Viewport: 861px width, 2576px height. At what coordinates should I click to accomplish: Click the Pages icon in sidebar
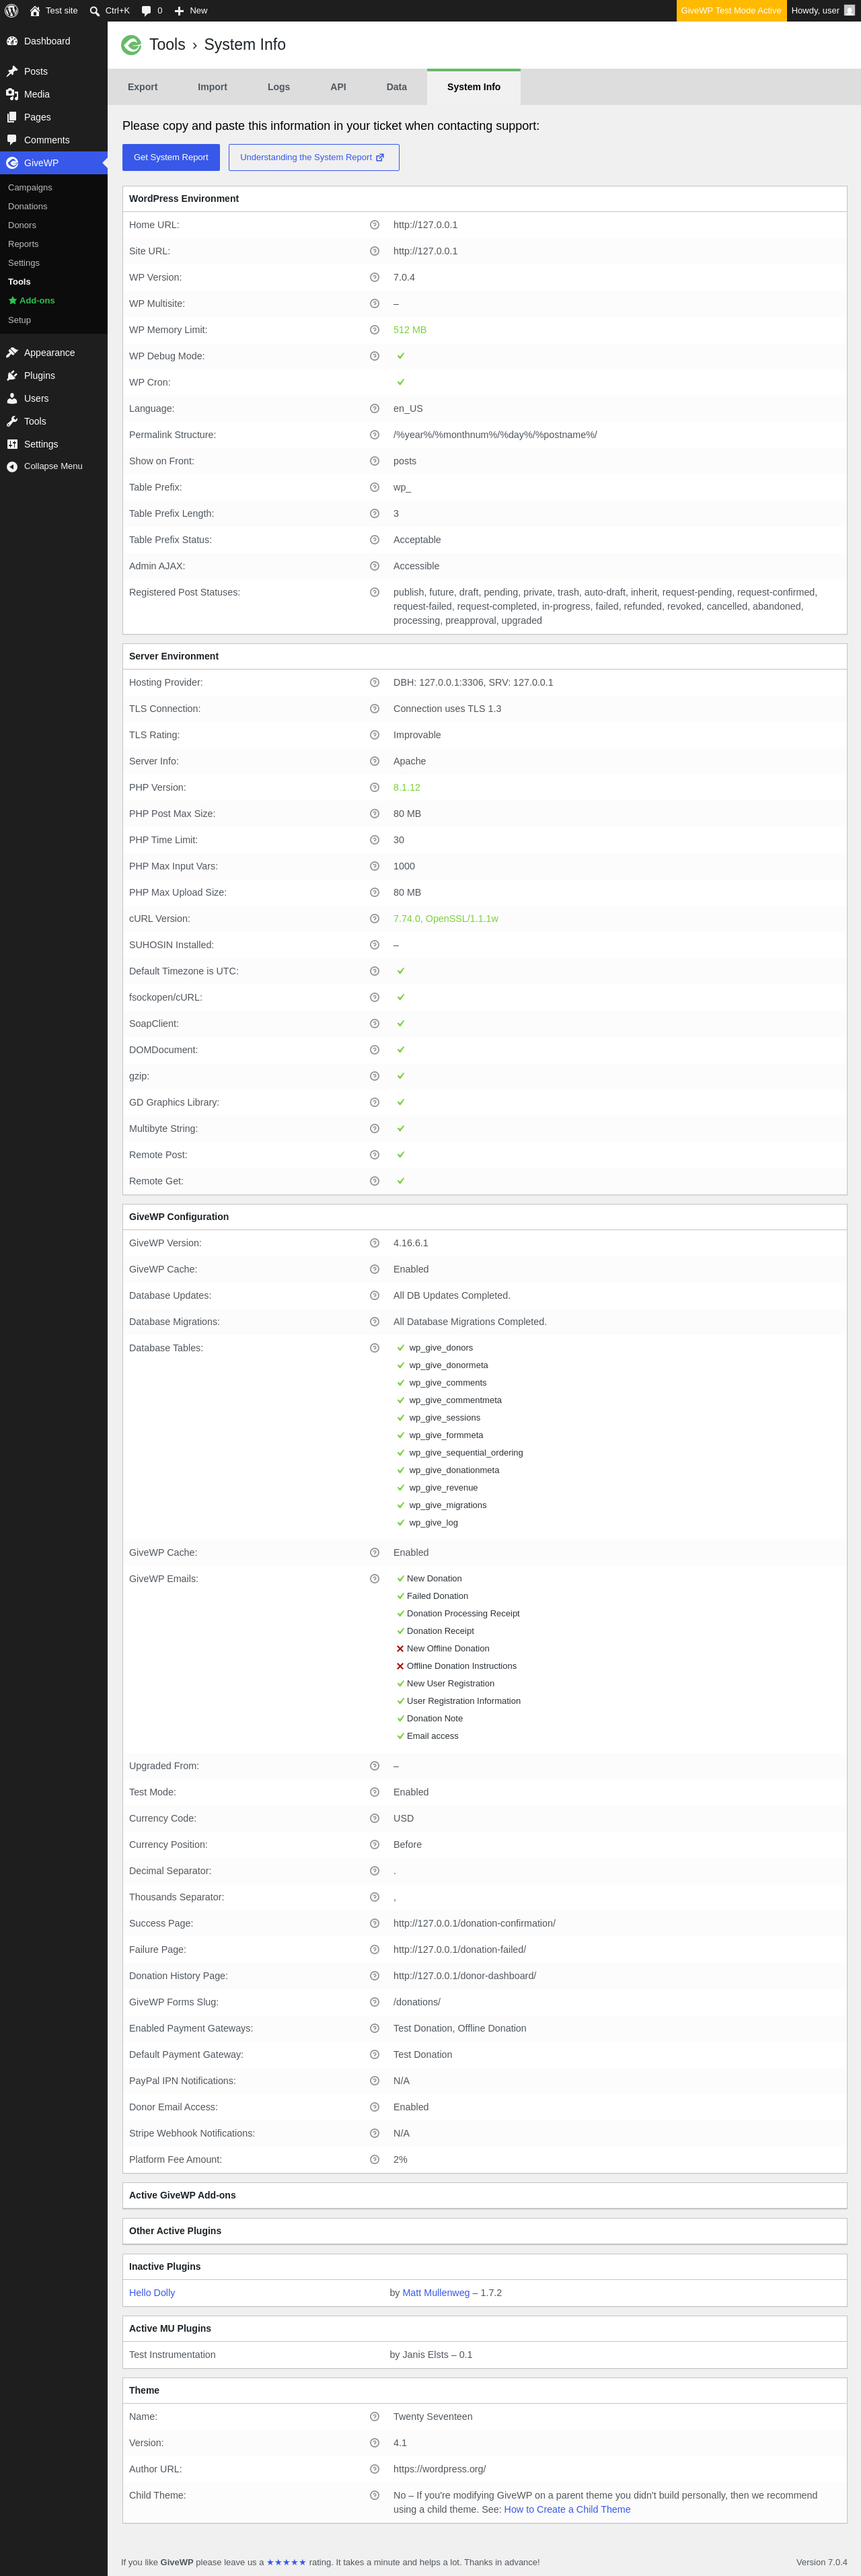tap(12, 117)
